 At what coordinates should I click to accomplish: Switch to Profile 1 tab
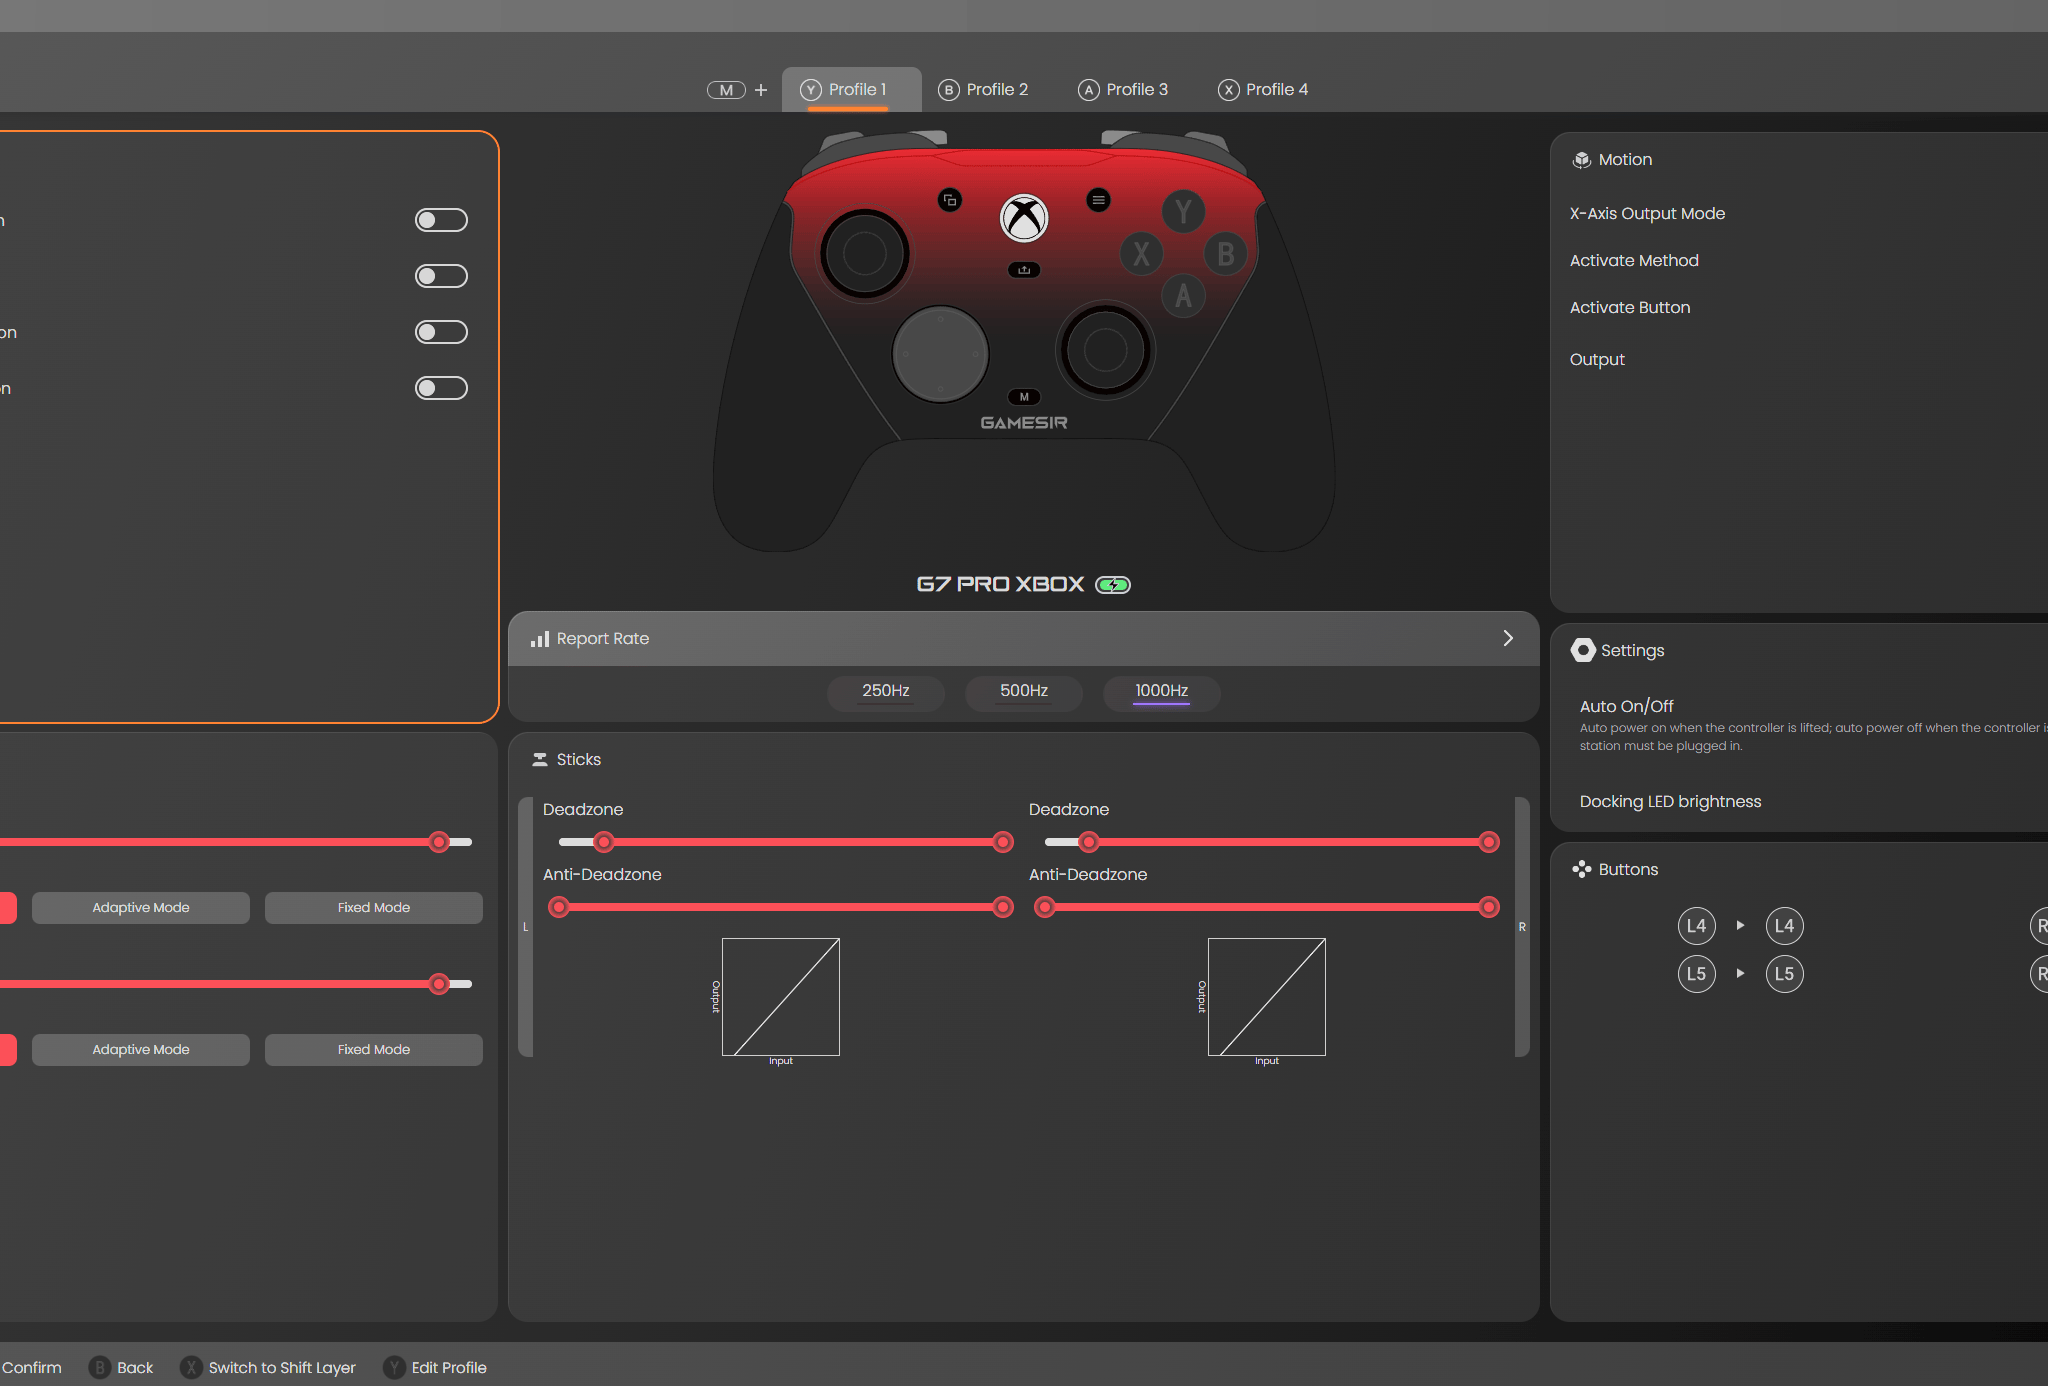click(851, 89)
